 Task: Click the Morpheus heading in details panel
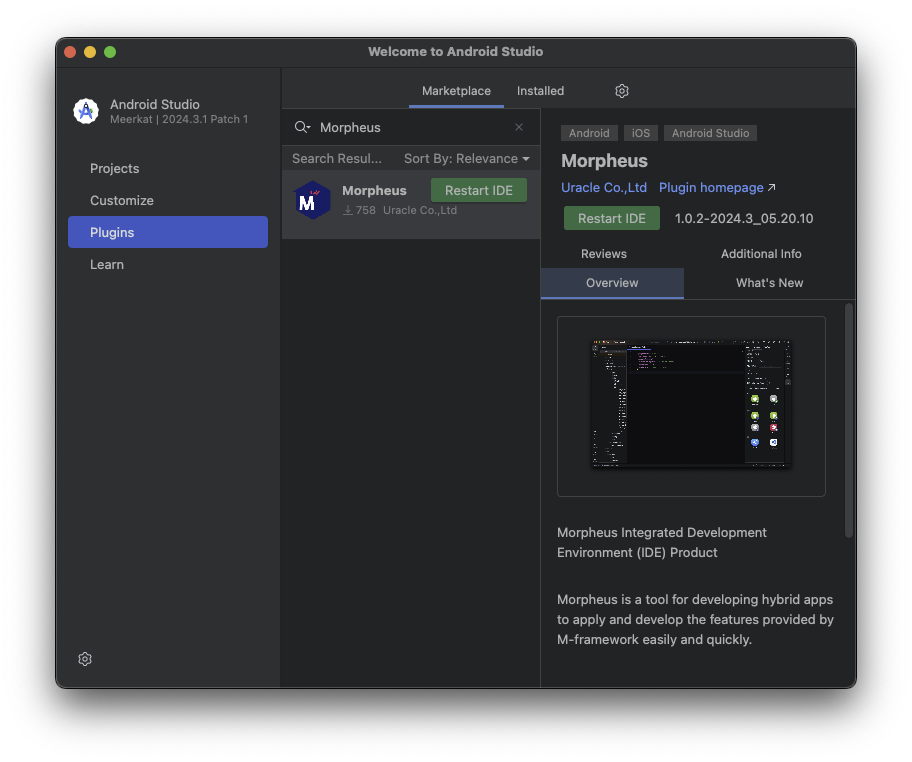[604, 161]
